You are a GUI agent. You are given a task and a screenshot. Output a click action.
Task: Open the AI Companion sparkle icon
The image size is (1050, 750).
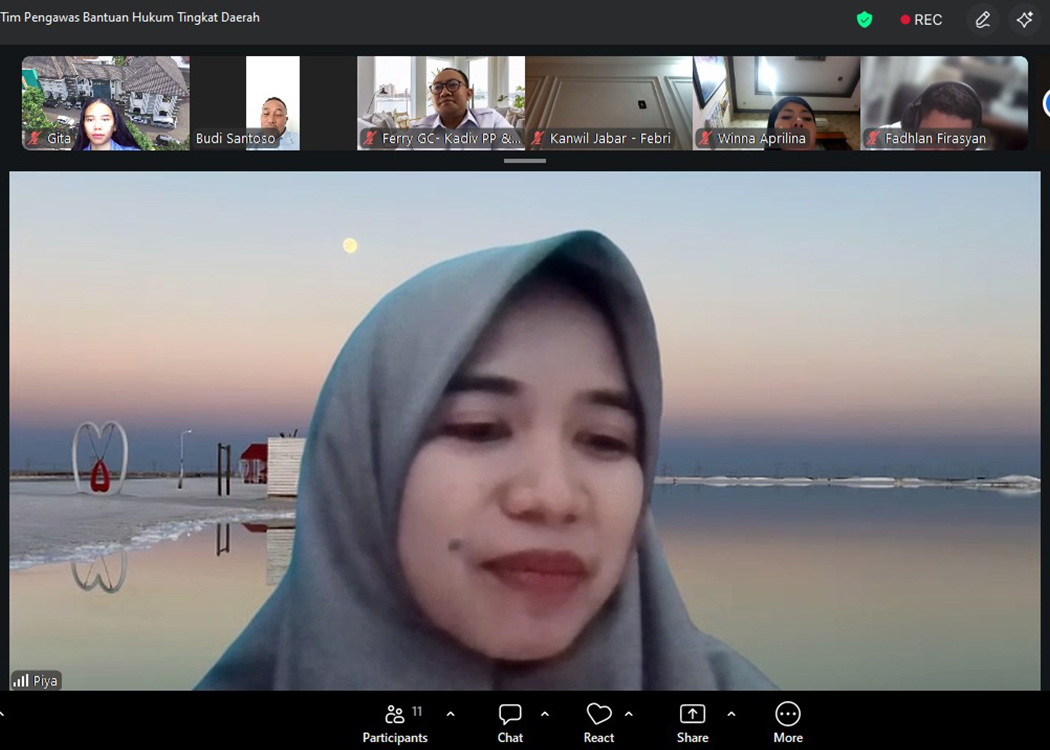pos(1024,20)
